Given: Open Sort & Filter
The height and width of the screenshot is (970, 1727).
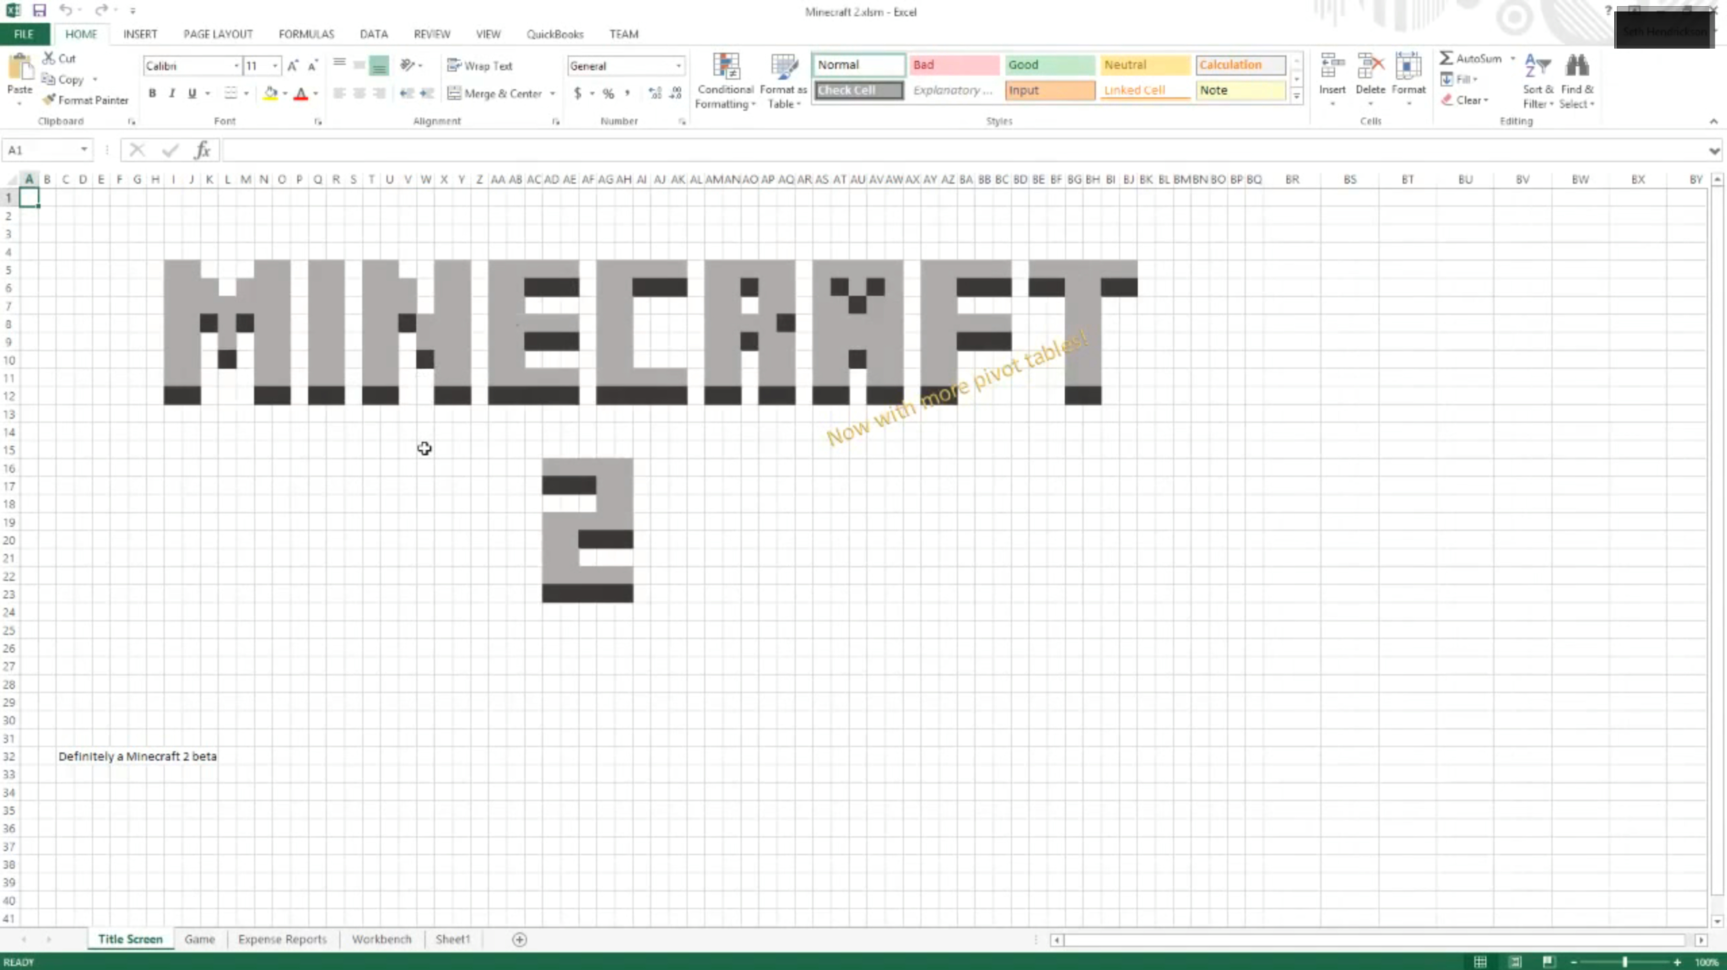Looking at the screenshot, I should click(x=1535, y=80).
